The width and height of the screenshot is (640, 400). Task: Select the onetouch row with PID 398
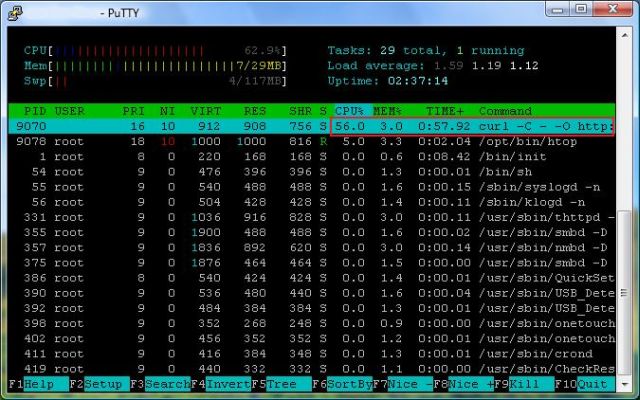click(x=311, y=323)
